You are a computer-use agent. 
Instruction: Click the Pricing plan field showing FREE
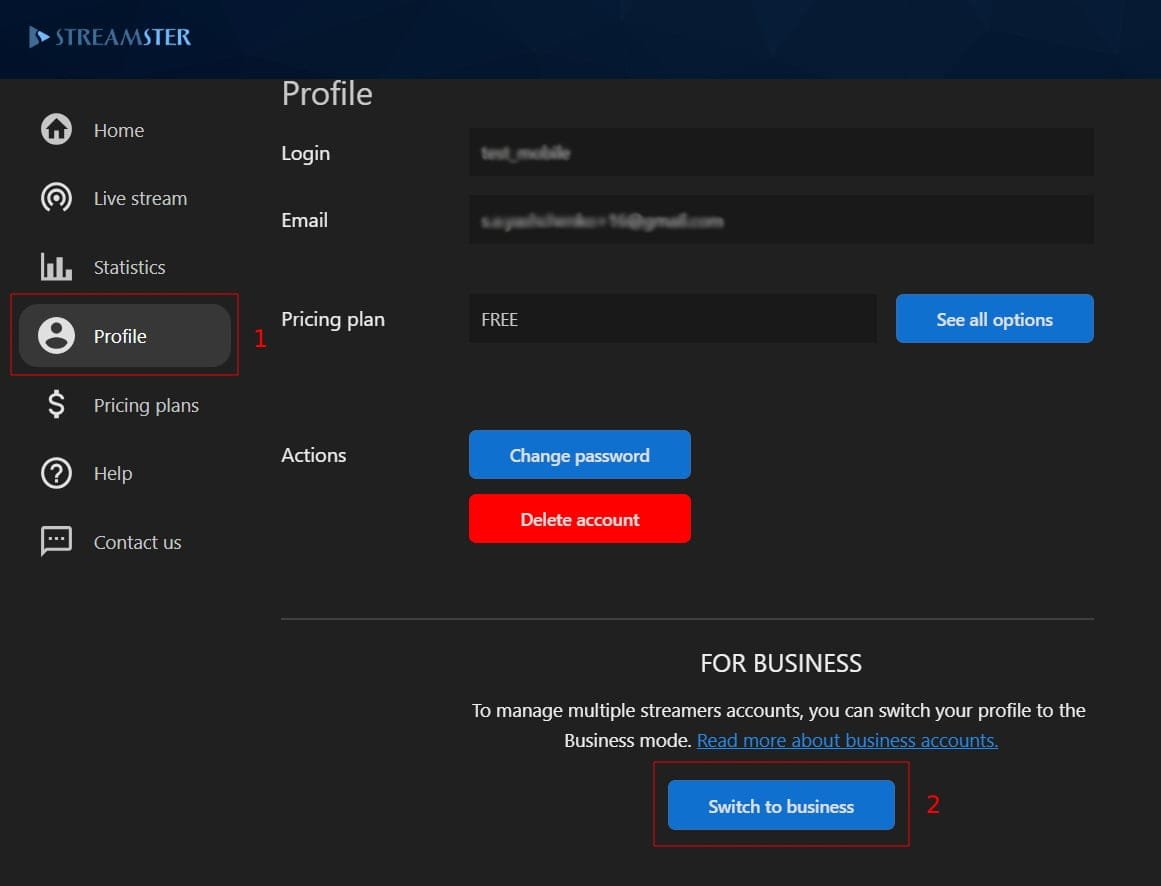click(x=672, y=319)
